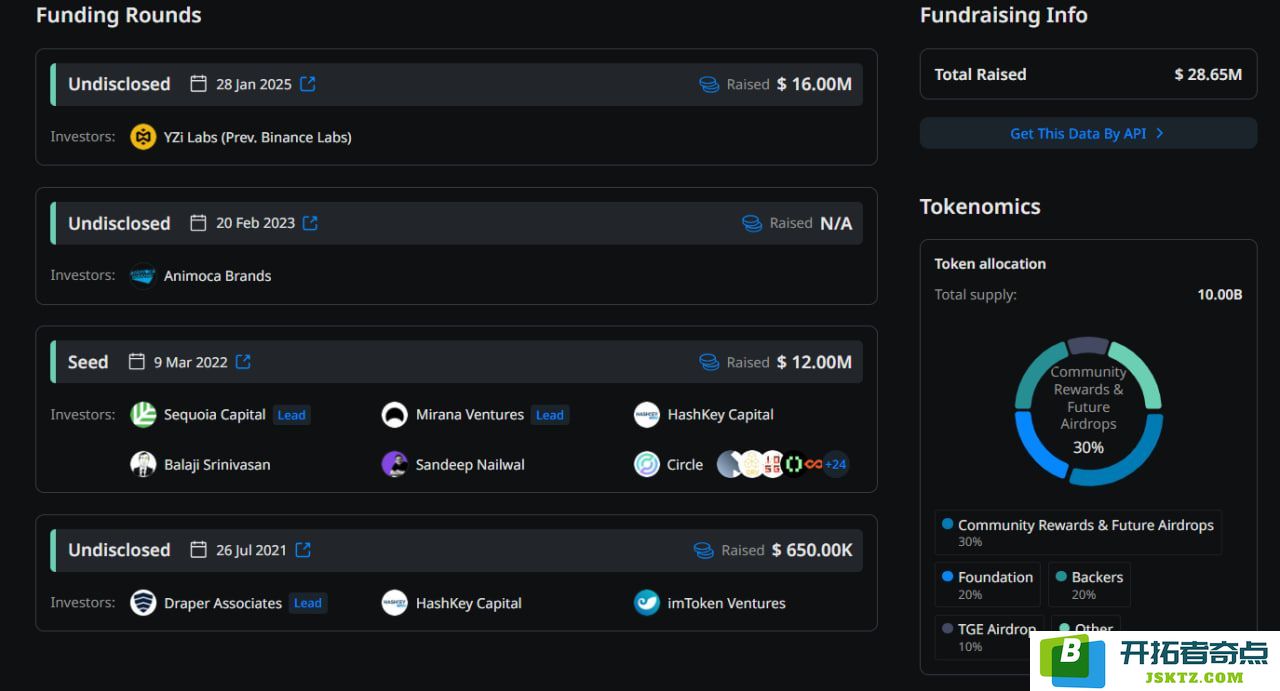This screenshot has width=1280, height=691.
Task: Open Balaji Srinivasan investor link
Action: 217,464
